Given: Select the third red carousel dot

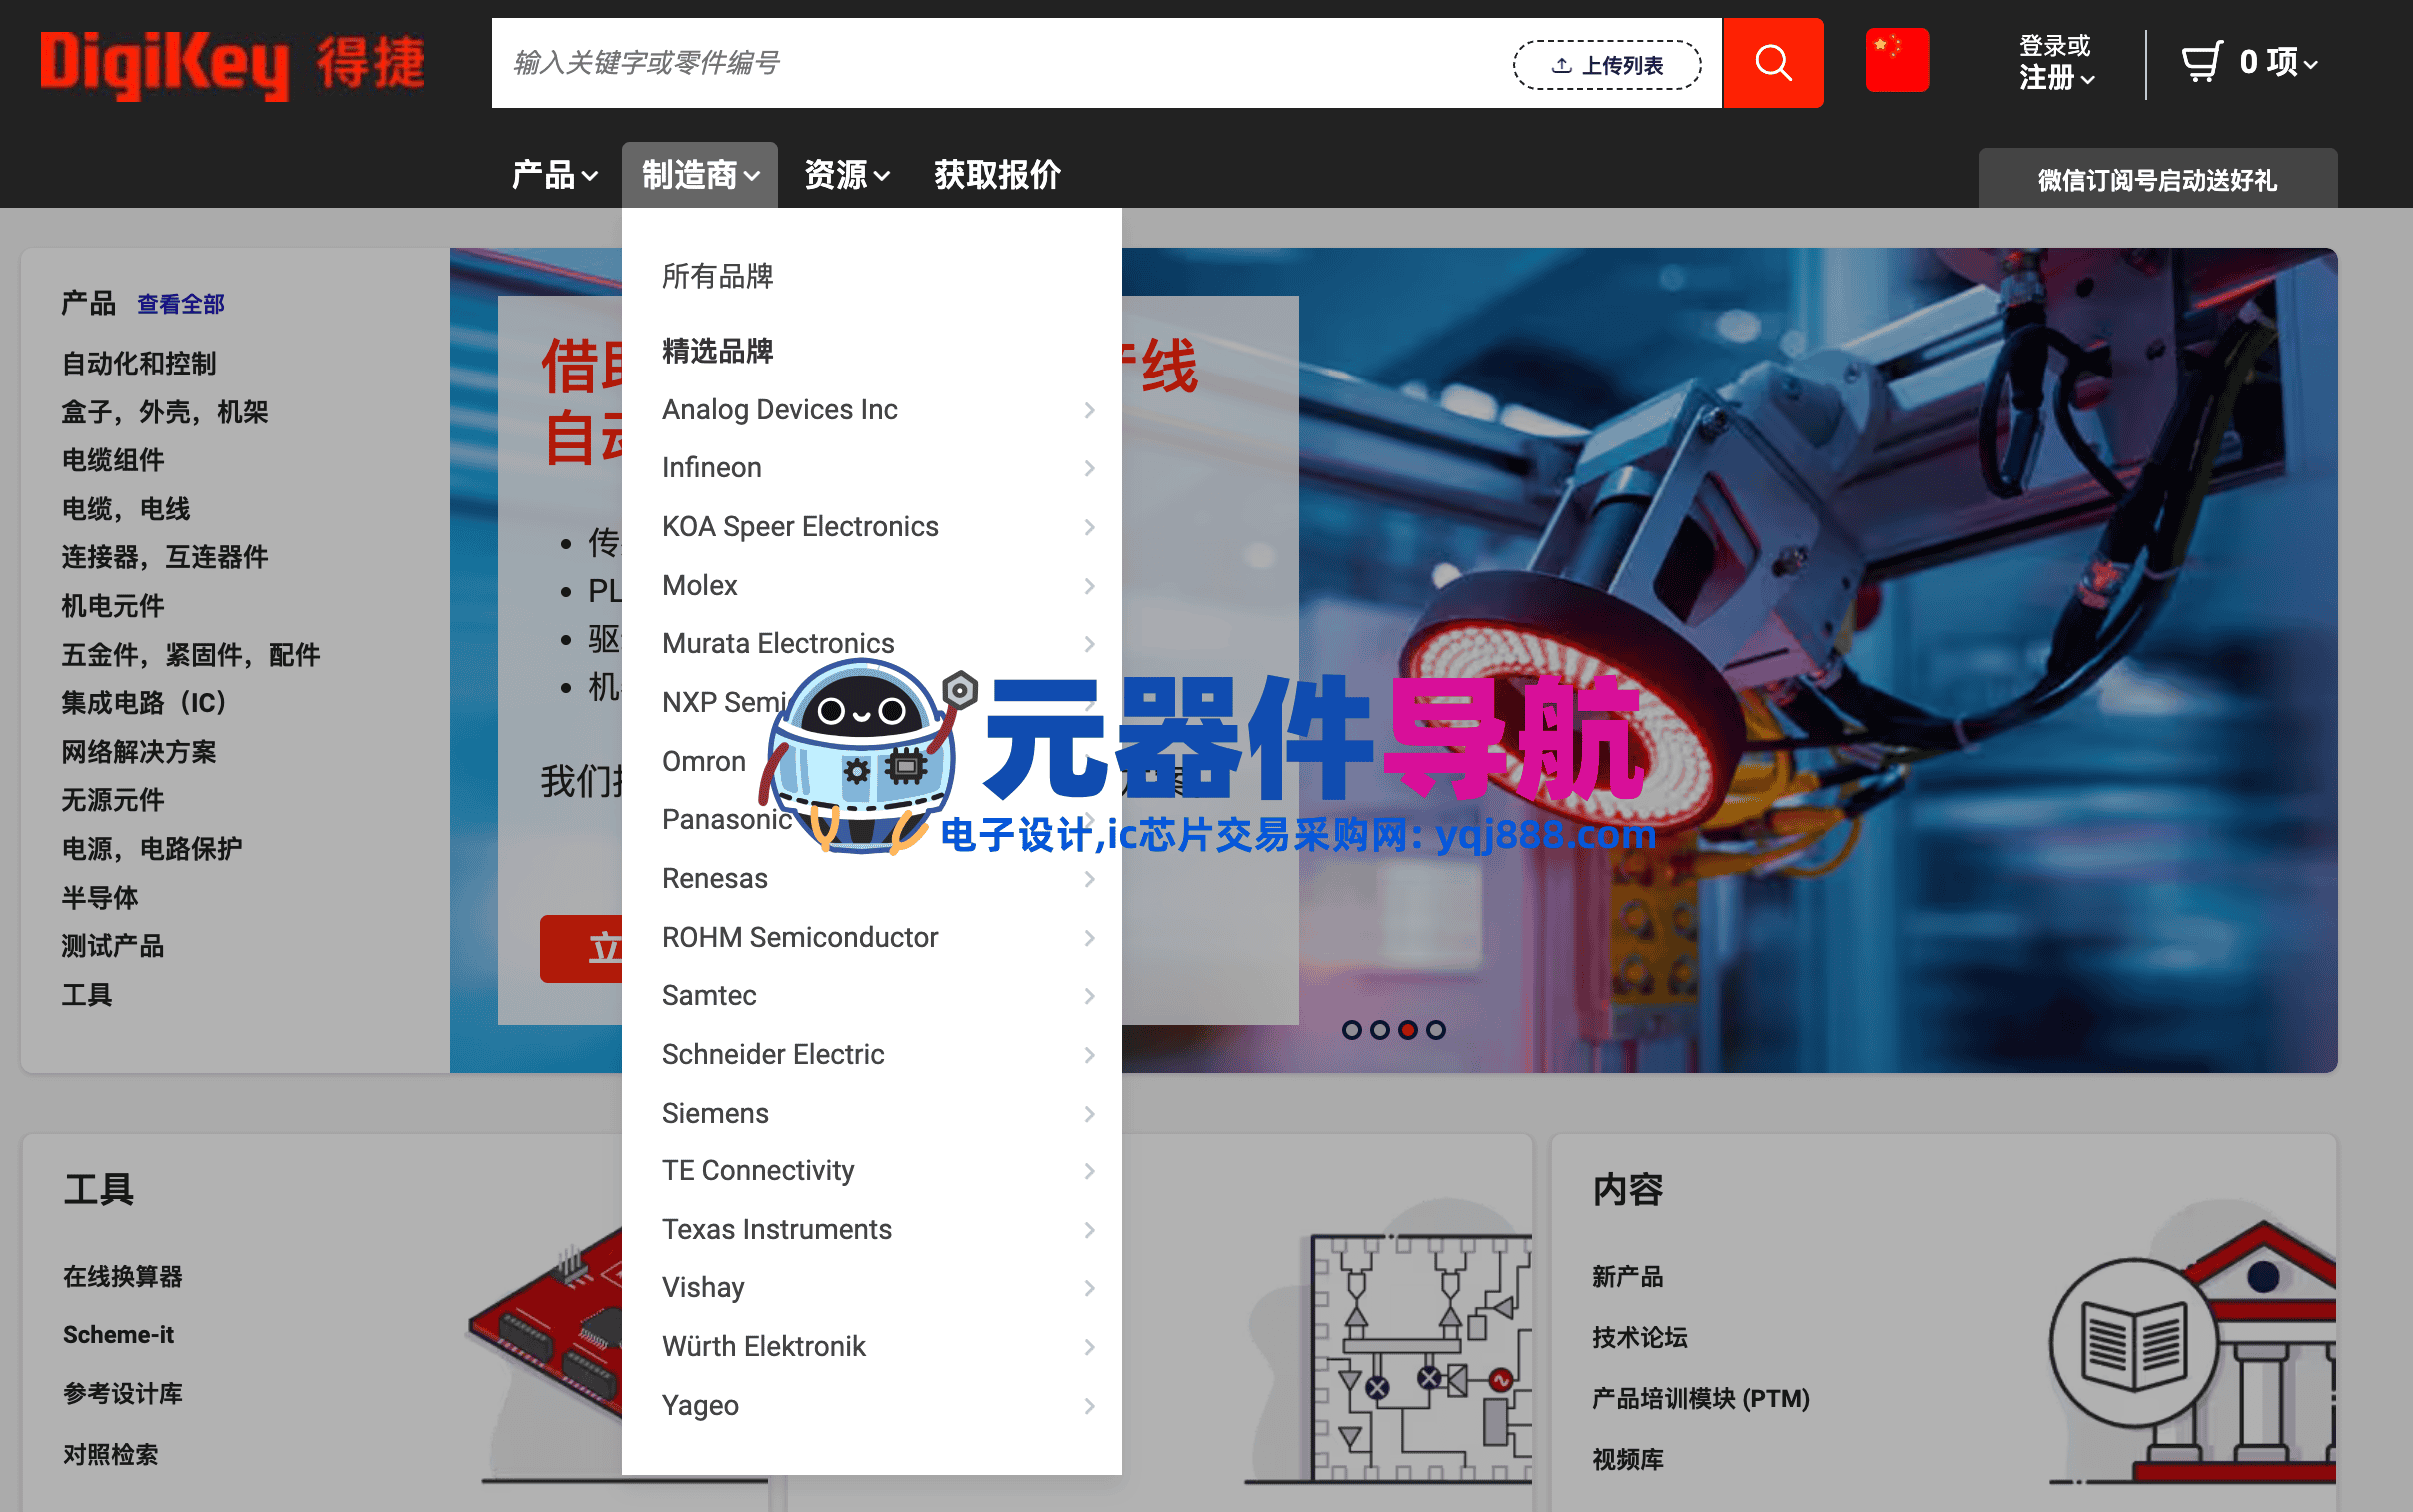Looking at the screenshot, I should (1407, 1029).
